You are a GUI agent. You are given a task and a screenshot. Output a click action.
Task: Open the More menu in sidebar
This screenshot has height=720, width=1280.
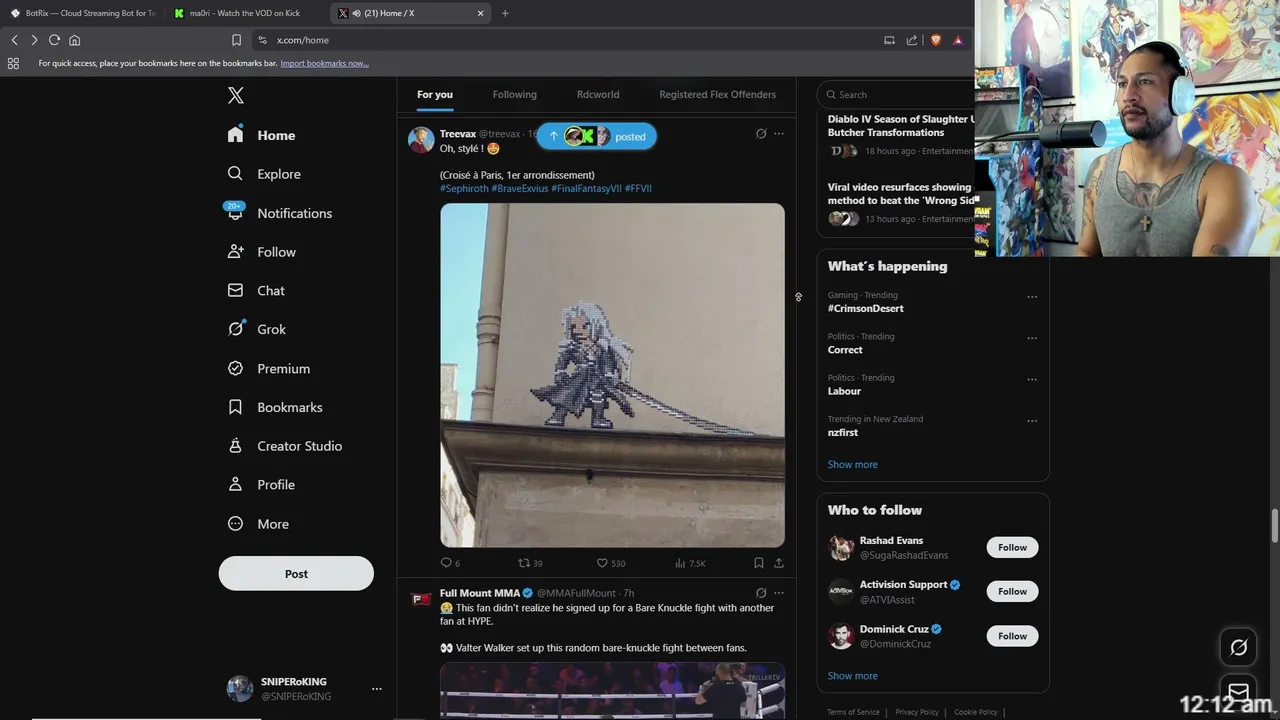click(258, 524)
